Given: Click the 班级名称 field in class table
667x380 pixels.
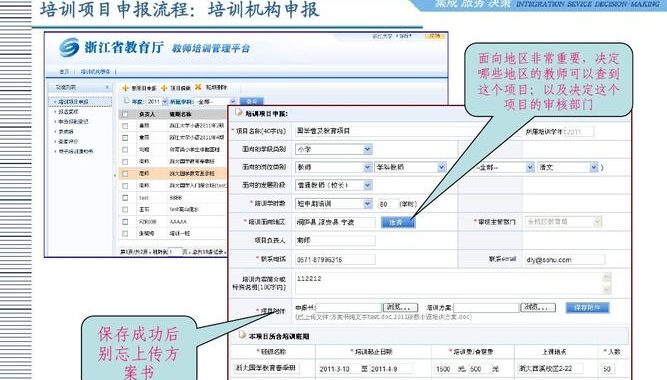Looking at the screenshot, I should click(x=267, y=368).
